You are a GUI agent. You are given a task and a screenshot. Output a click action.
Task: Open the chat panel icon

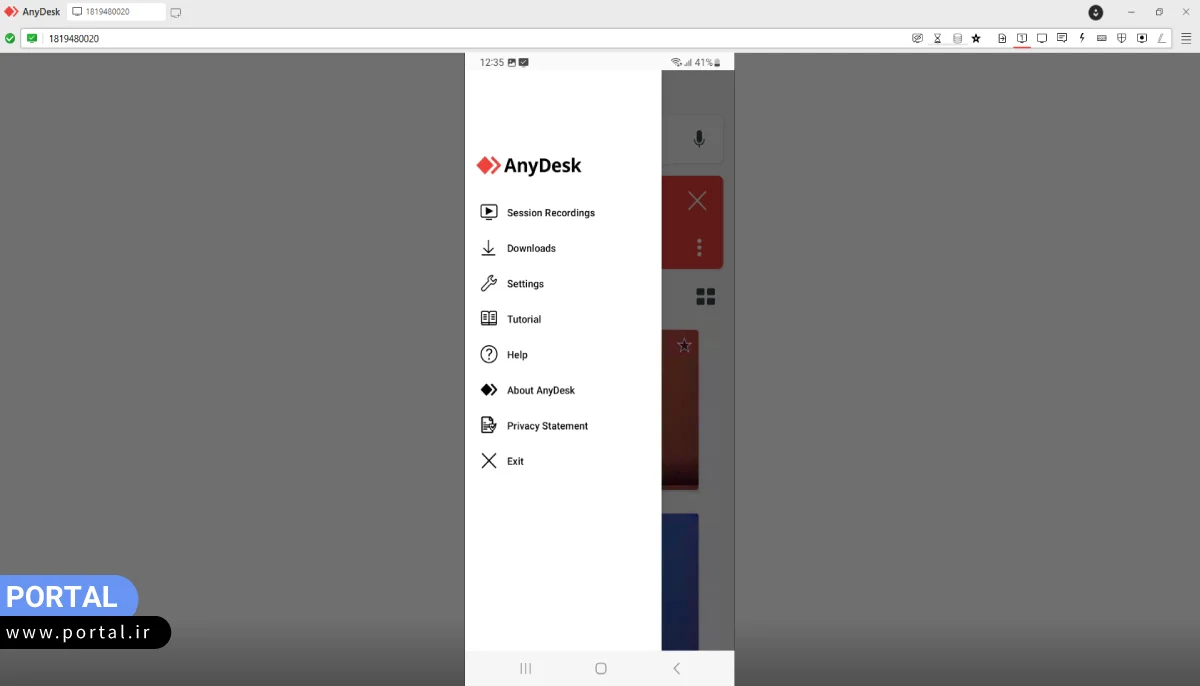1061,37
